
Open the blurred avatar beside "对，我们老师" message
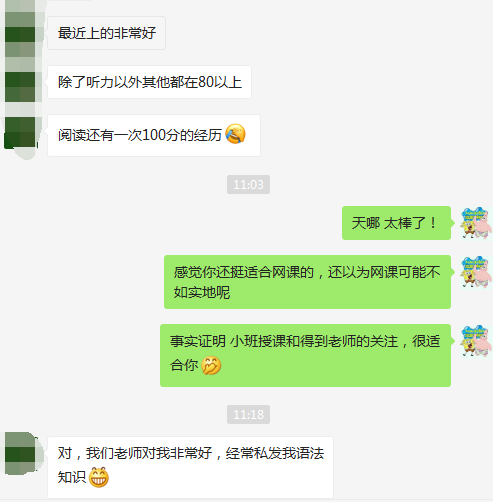click(22, 453)
